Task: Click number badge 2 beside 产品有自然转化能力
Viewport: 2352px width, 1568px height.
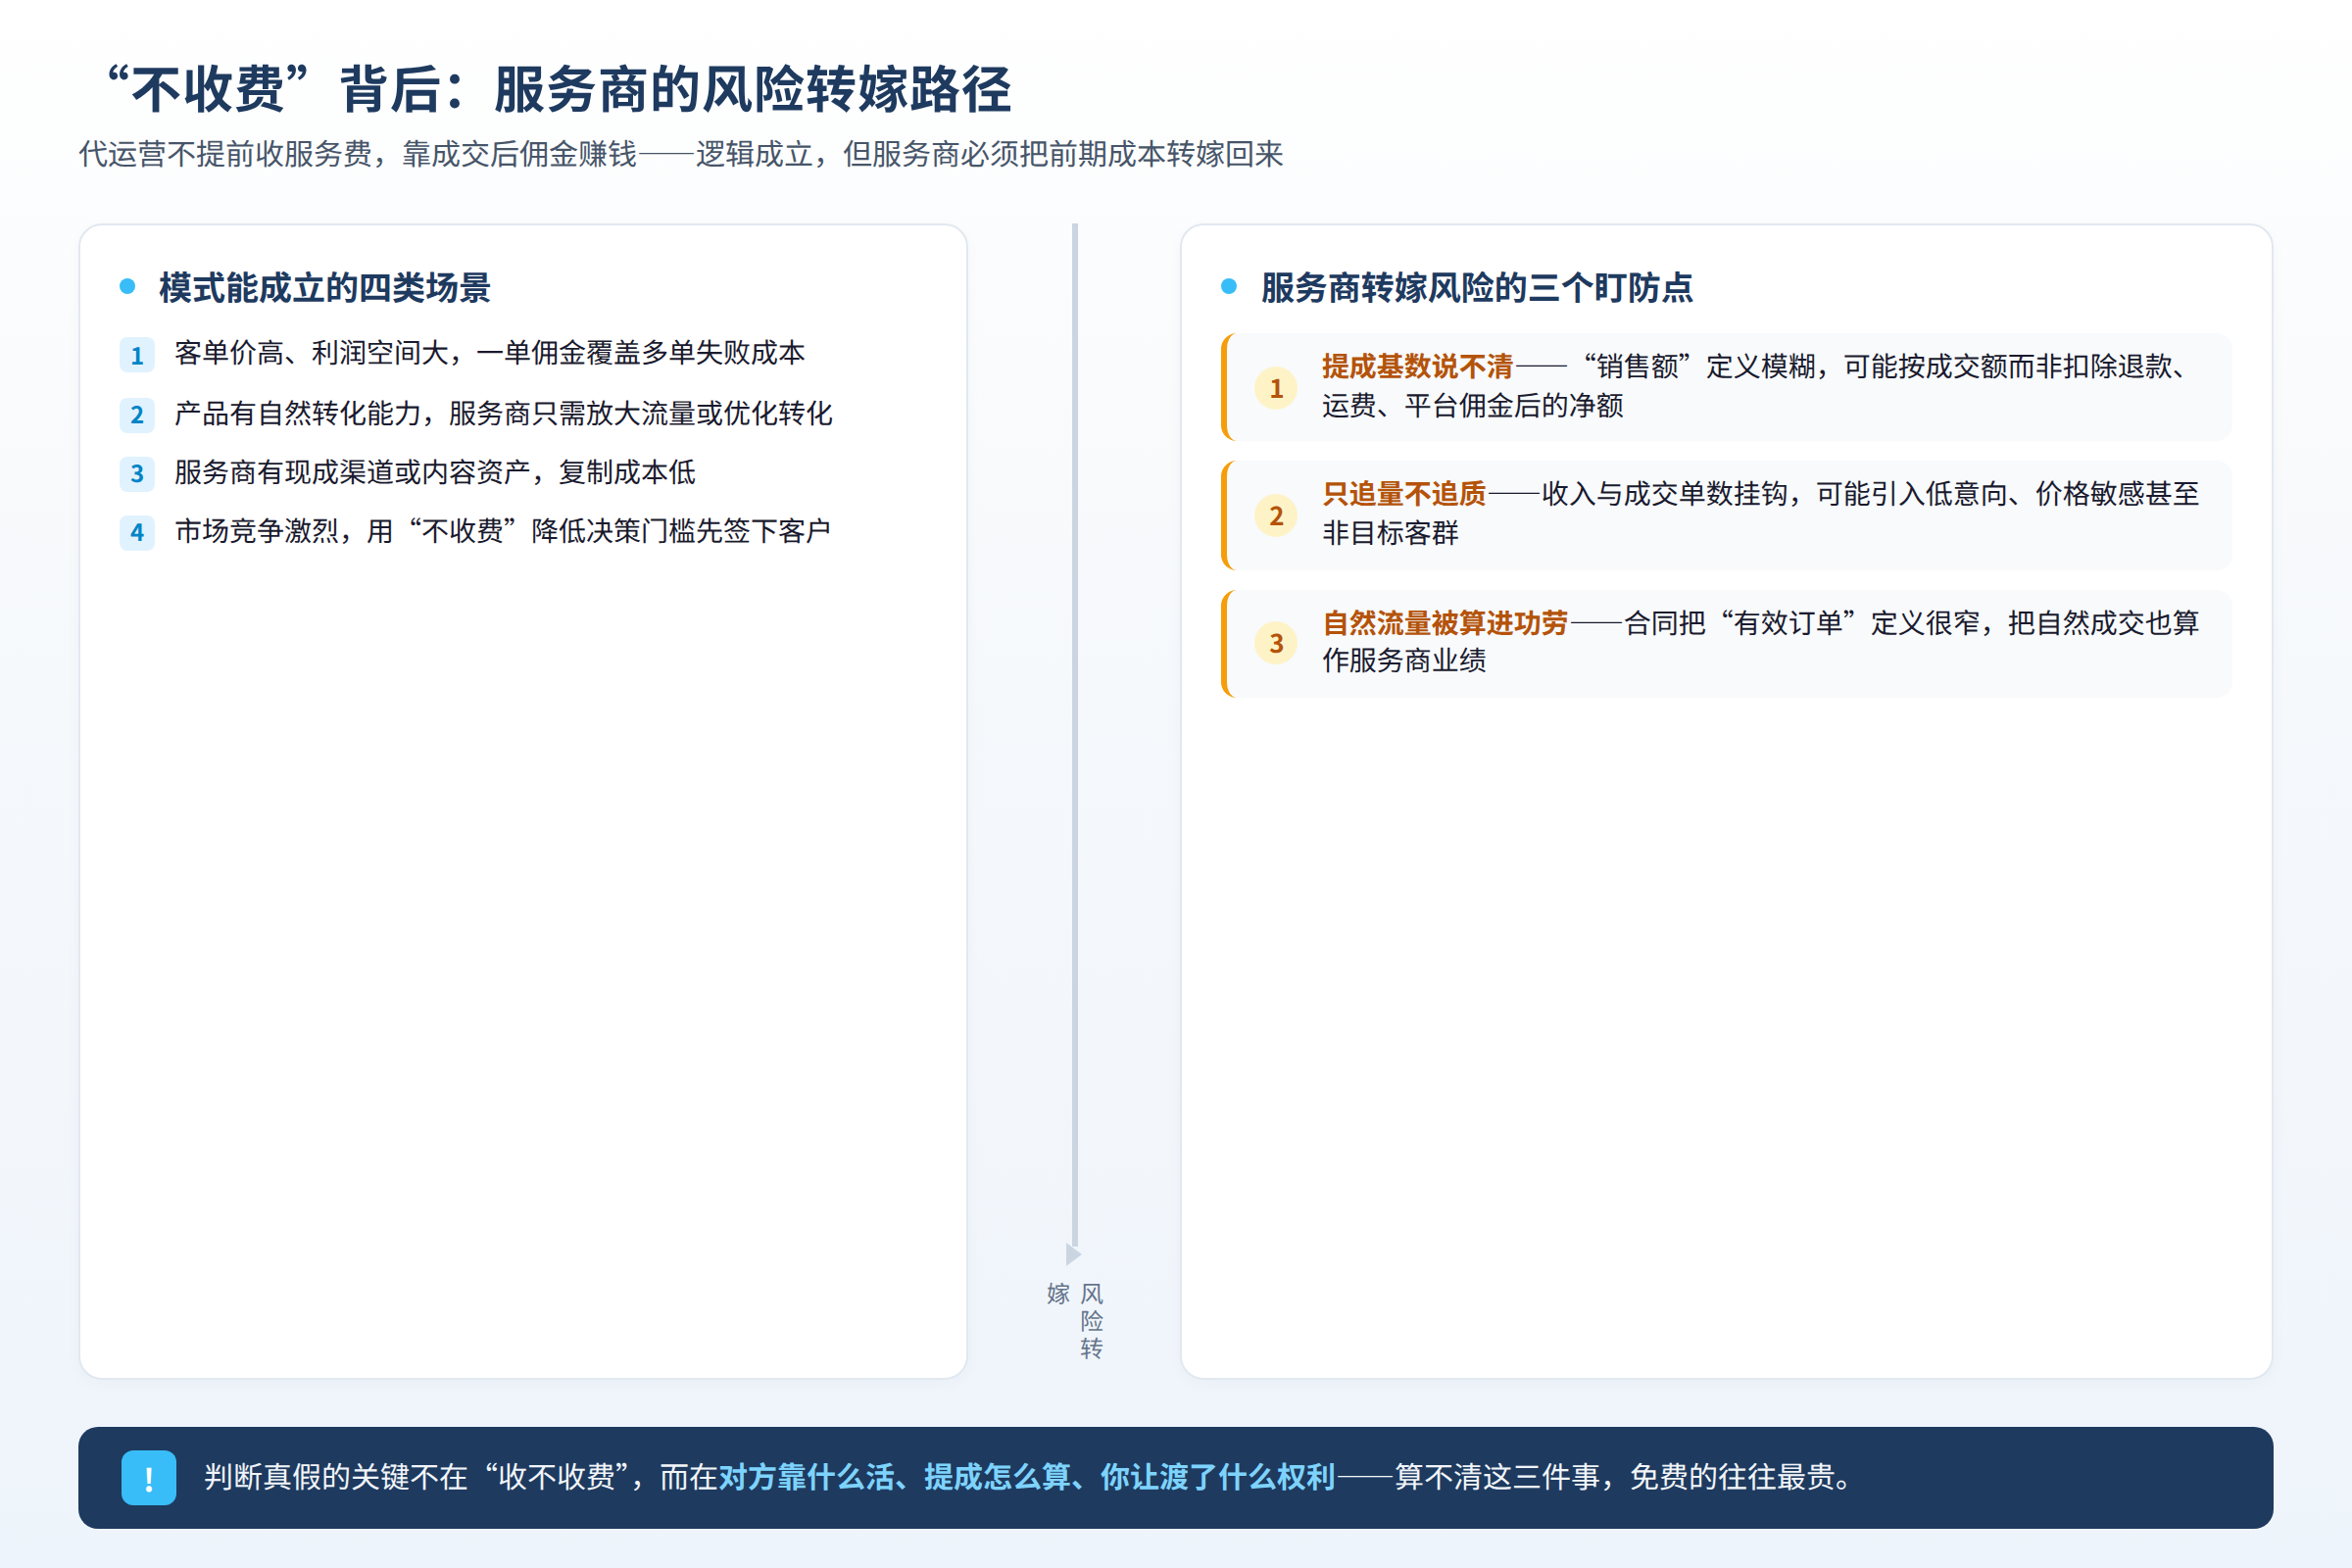Action: pyautogui.click(x=137, y=414)
